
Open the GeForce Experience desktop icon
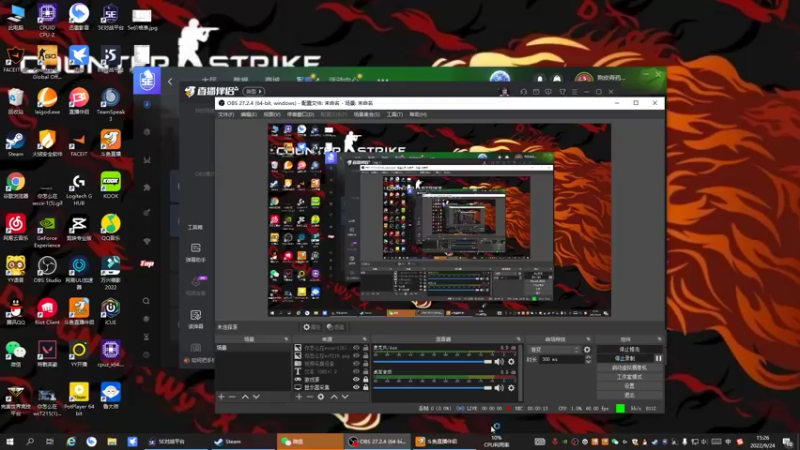tap(47, 232)
